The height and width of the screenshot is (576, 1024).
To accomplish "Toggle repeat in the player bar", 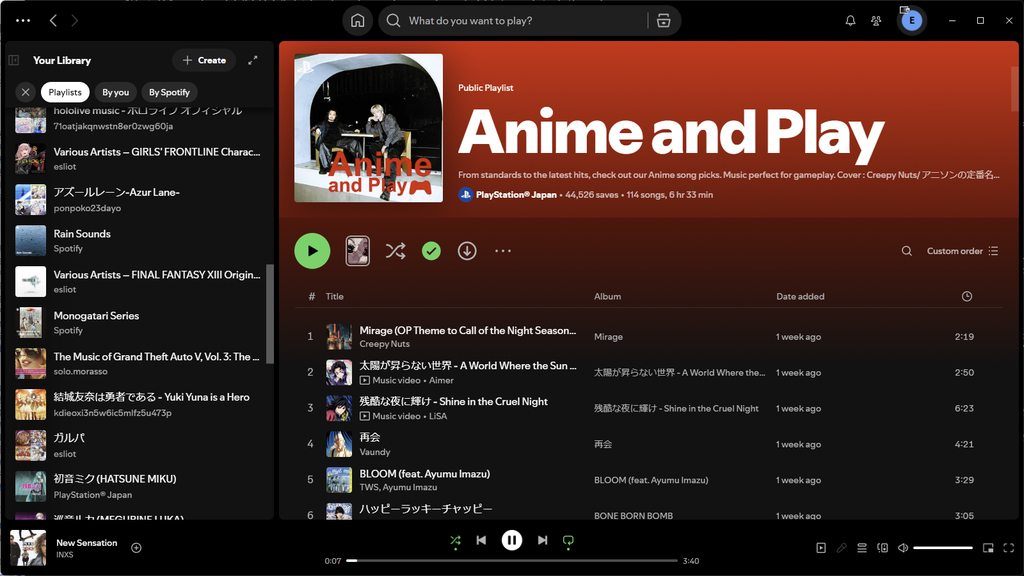I will point(568,540).
